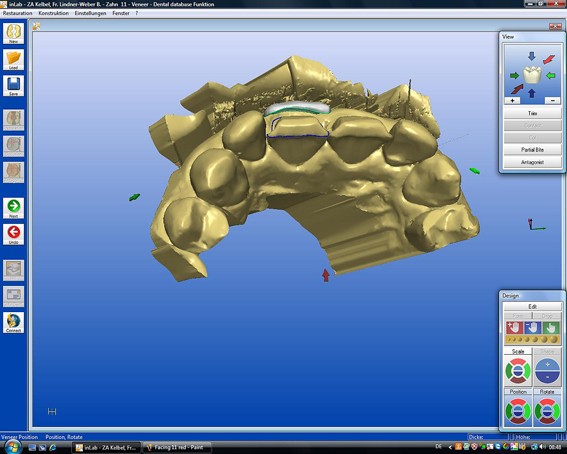Toggle the Antagonist display
This screenshot has height=454, width=567.
pos(532,162)
